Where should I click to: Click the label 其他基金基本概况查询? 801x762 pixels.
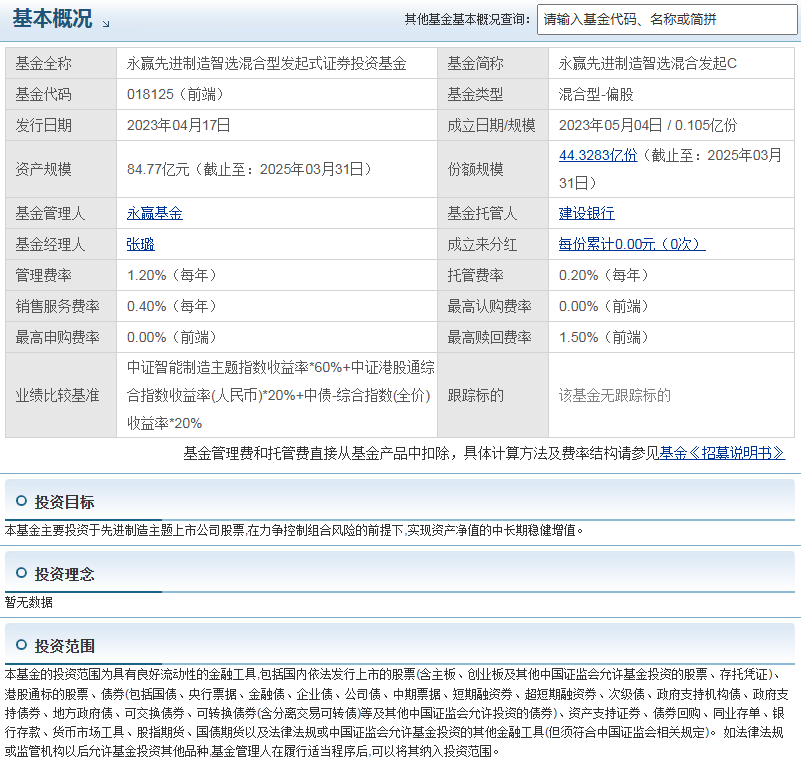(x=467, y=19)
